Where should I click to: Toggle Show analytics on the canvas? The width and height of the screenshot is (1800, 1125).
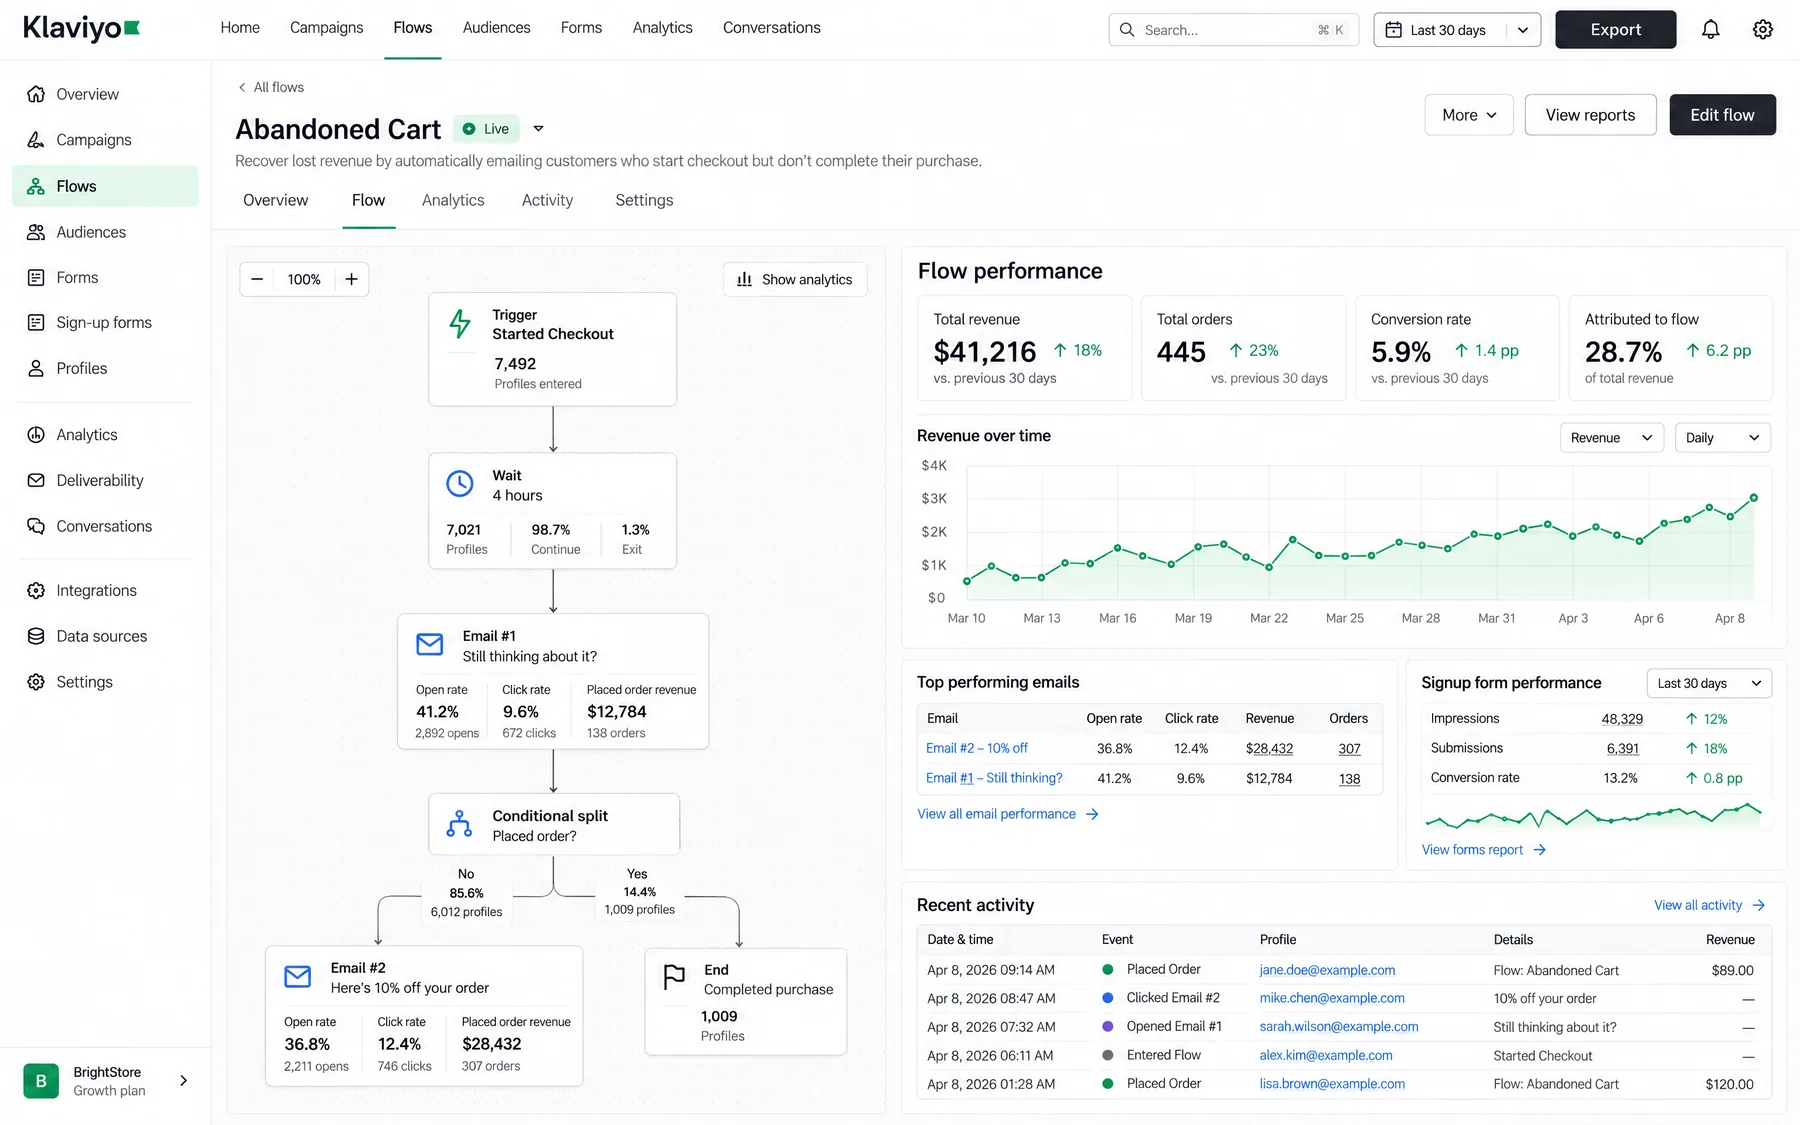coord(795,279)
